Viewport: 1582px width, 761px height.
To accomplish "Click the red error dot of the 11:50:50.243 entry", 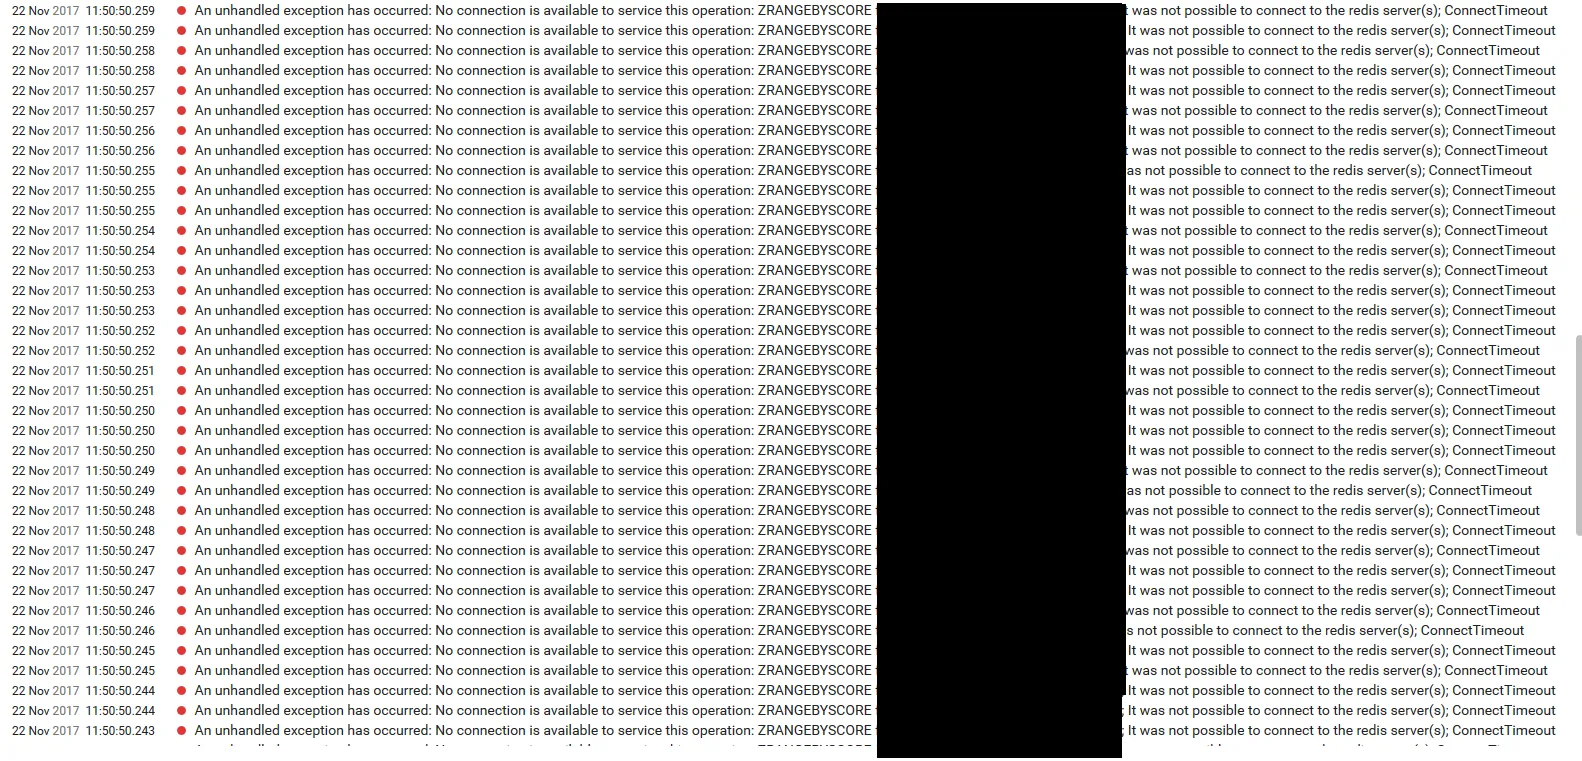I will pos(181,731).
